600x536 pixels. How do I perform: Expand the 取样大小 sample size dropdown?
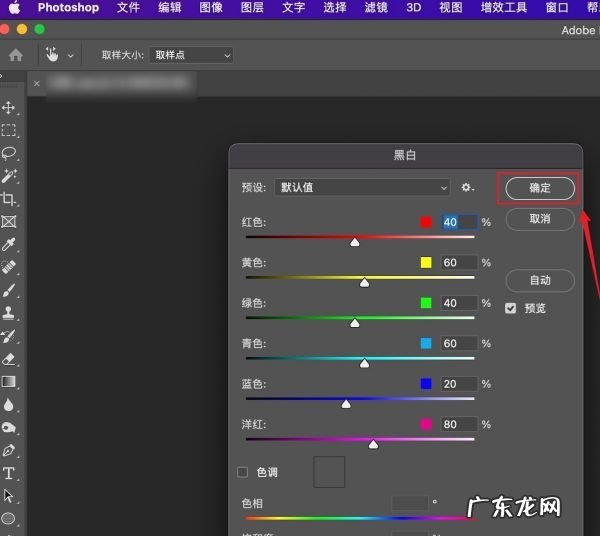click(x=190, y=55)
